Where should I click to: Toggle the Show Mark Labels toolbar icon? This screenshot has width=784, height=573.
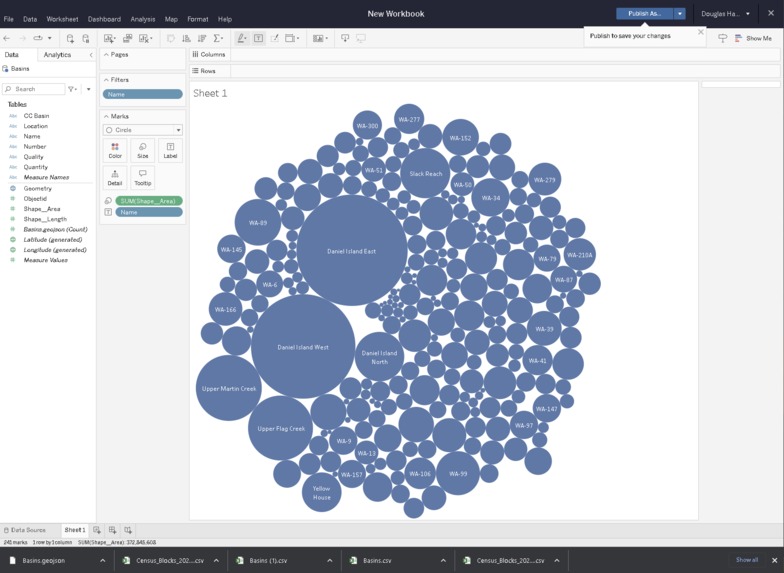click(x=258, y=38)
